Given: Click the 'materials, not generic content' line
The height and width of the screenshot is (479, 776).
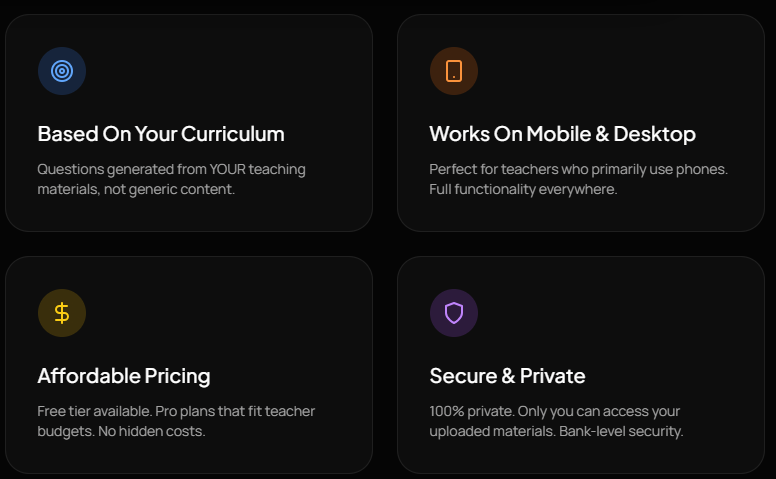Looking at the screenshot, I should coord(136,189).
